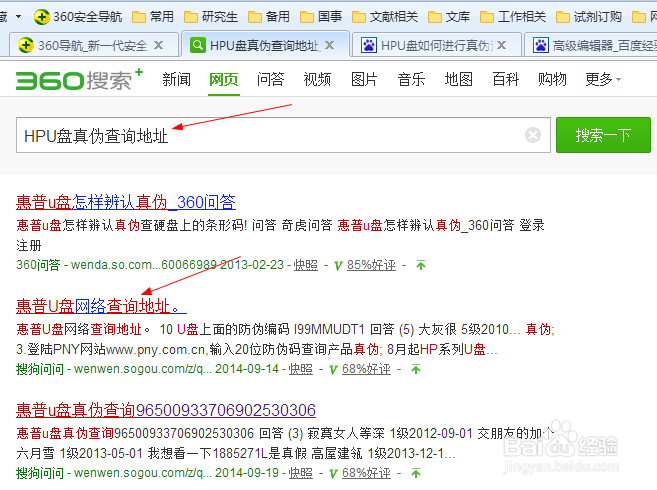Click up-arrow icon on 2014-09-19 result
This screenshot has height=490, width=657.
pyautogui.click(x=416, y=473)
